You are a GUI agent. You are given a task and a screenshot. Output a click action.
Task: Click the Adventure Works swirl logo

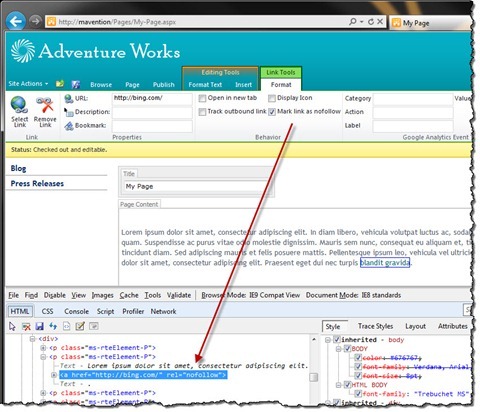point(23,51)
